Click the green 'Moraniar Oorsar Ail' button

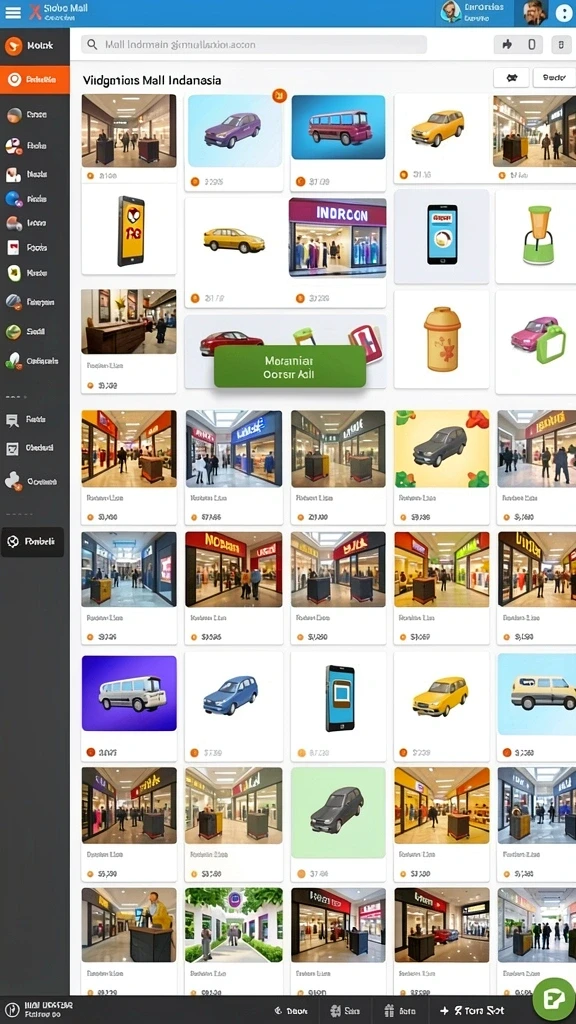pos(289,366)
